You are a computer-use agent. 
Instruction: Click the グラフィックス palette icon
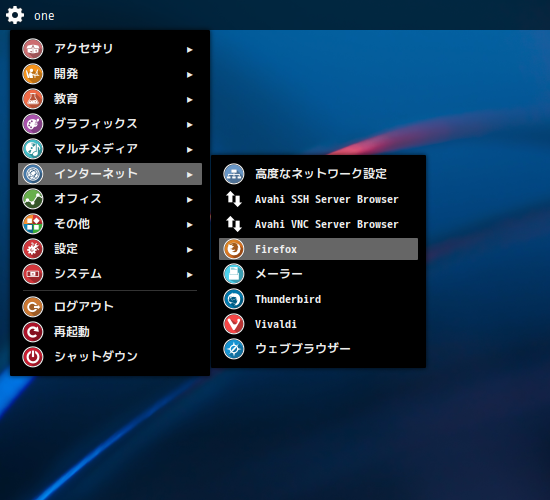click(x=33, y=124)
